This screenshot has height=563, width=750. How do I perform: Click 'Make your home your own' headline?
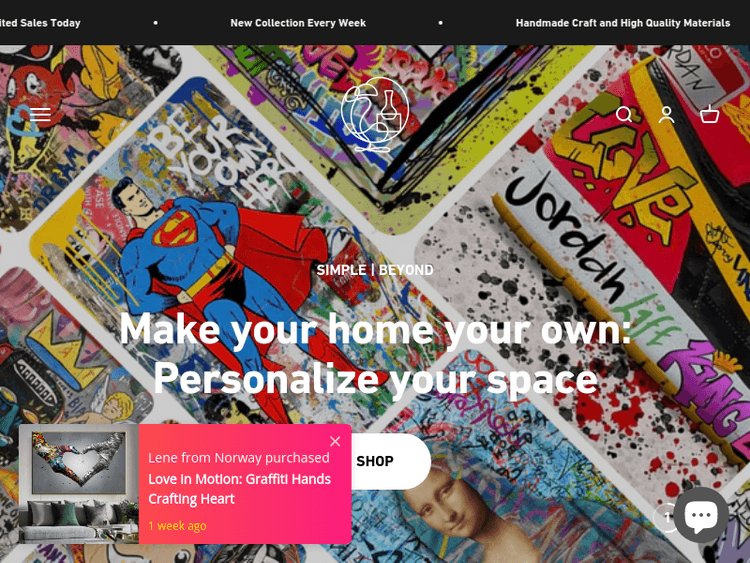(x=375, y=329)
